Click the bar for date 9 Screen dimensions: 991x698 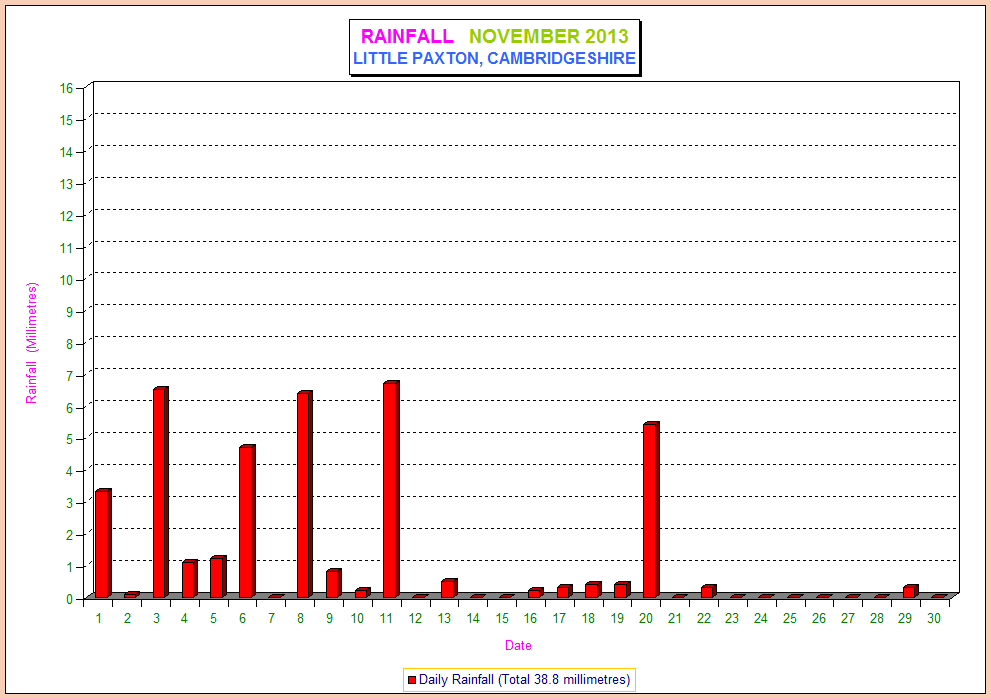(334, 584)
